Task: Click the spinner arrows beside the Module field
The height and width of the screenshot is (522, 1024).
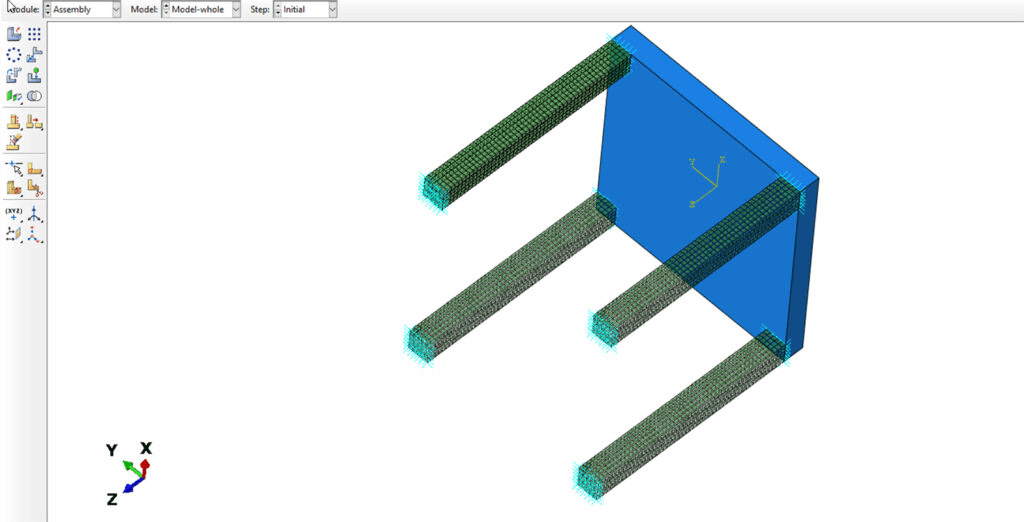Action: click(x=47, y=9)
